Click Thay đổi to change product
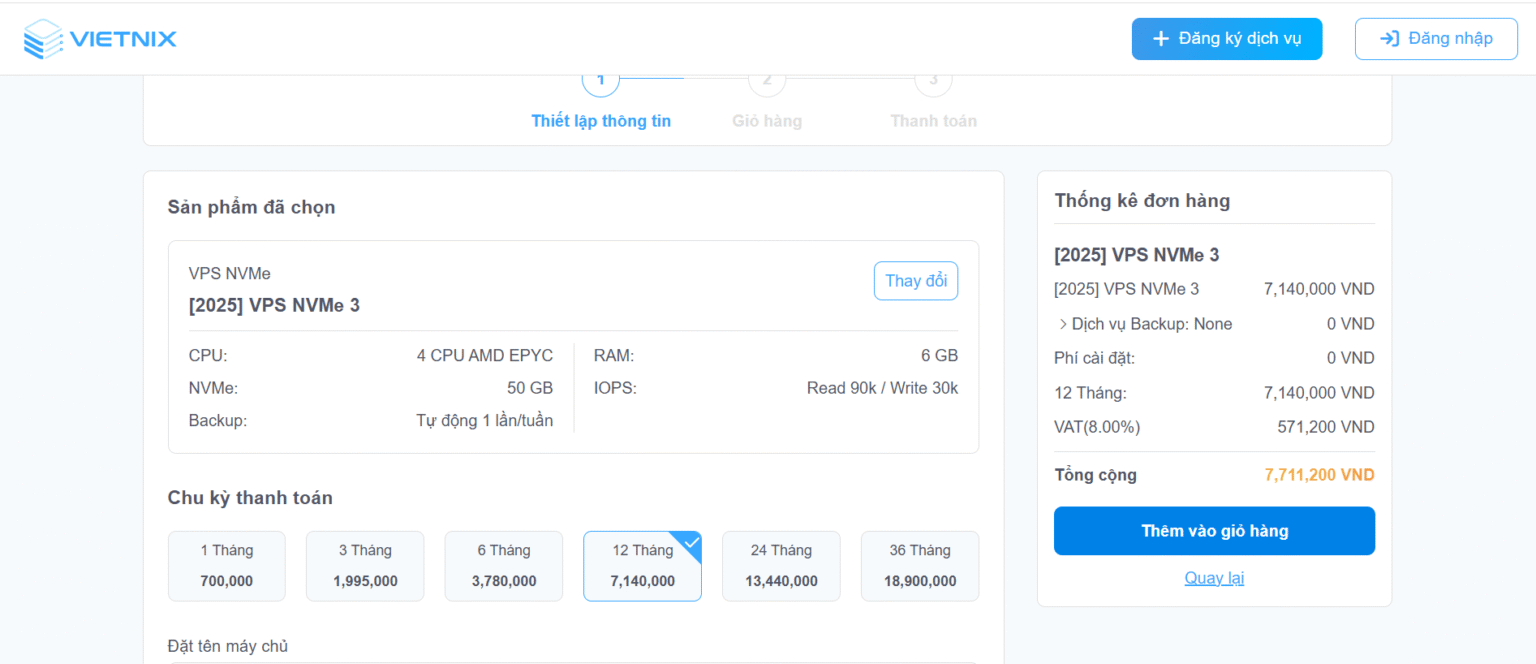The height and width of the screenshot is (664, 1536). click(916, 281)
